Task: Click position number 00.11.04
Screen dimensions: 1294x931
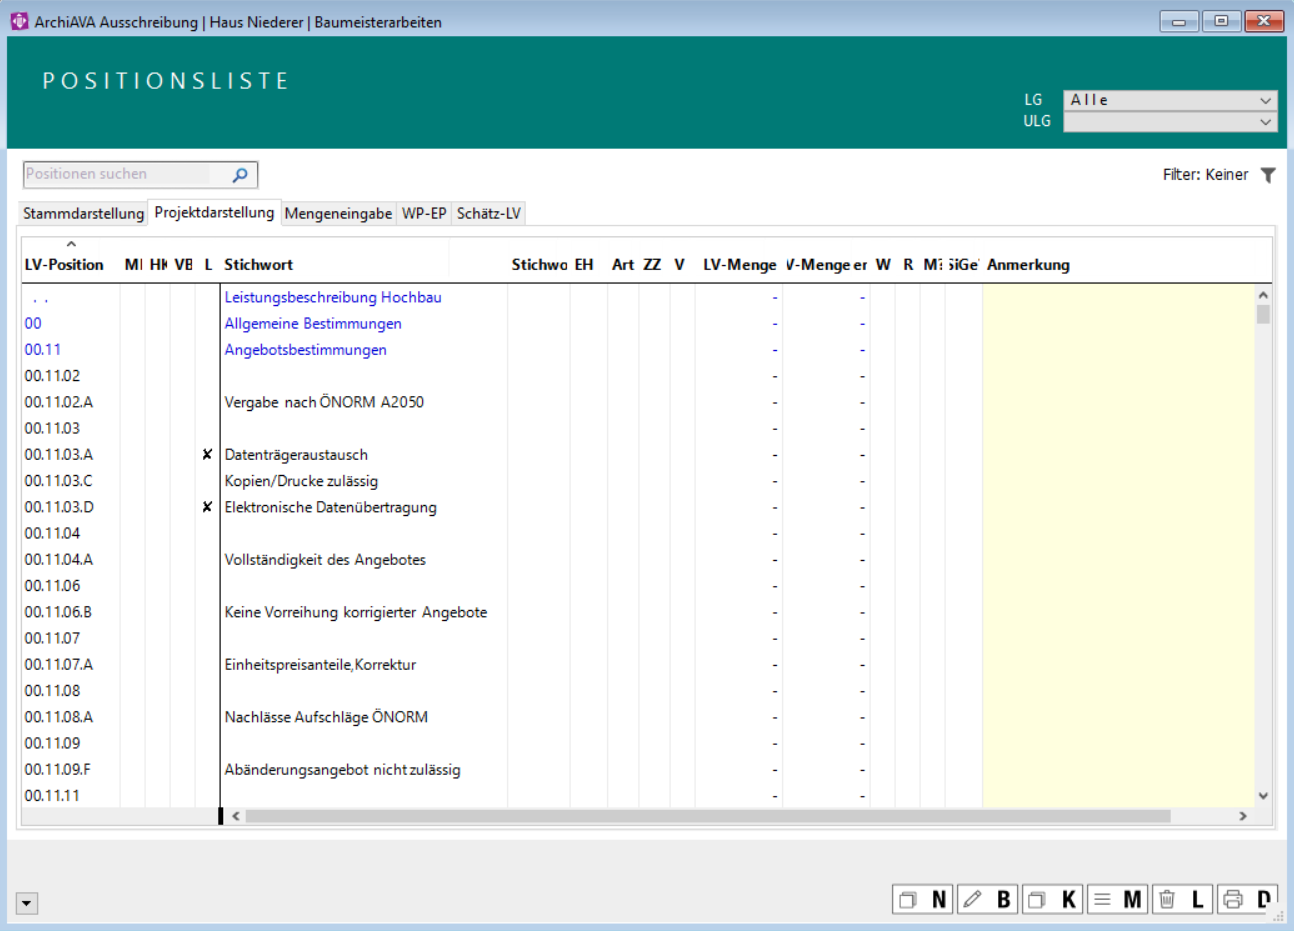Action: tap(52, 533)
